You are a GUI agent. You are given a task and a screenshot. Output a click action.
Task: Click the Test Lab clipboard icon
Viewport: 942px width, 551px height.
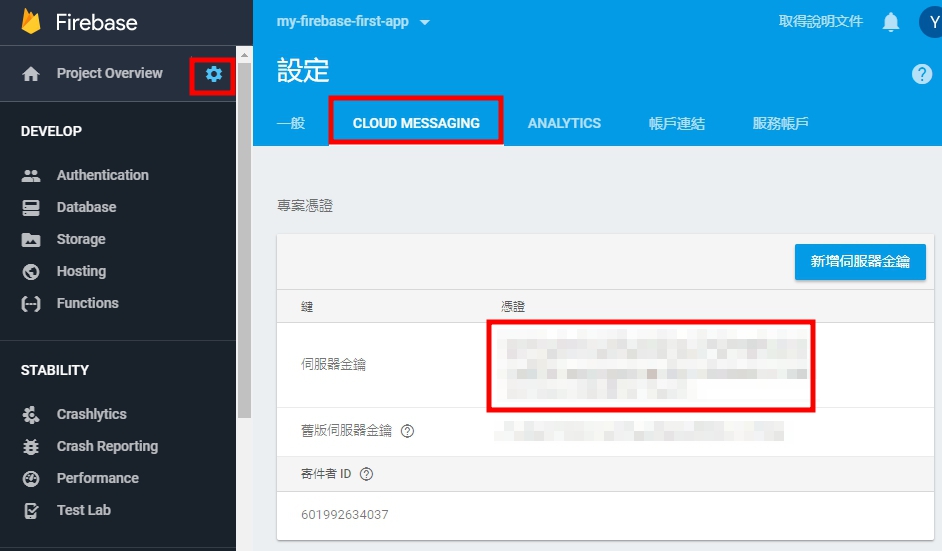(x=31, y=511)
